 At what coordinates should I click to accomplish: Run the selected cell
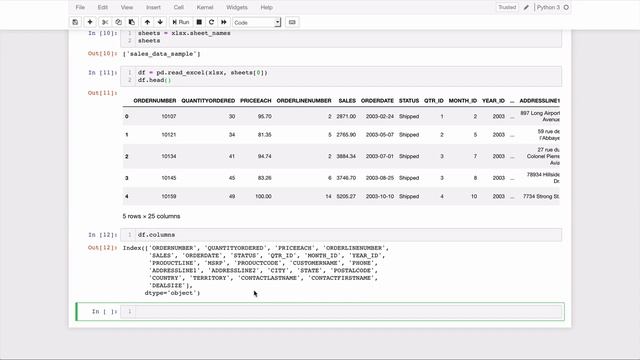point(181,22)
